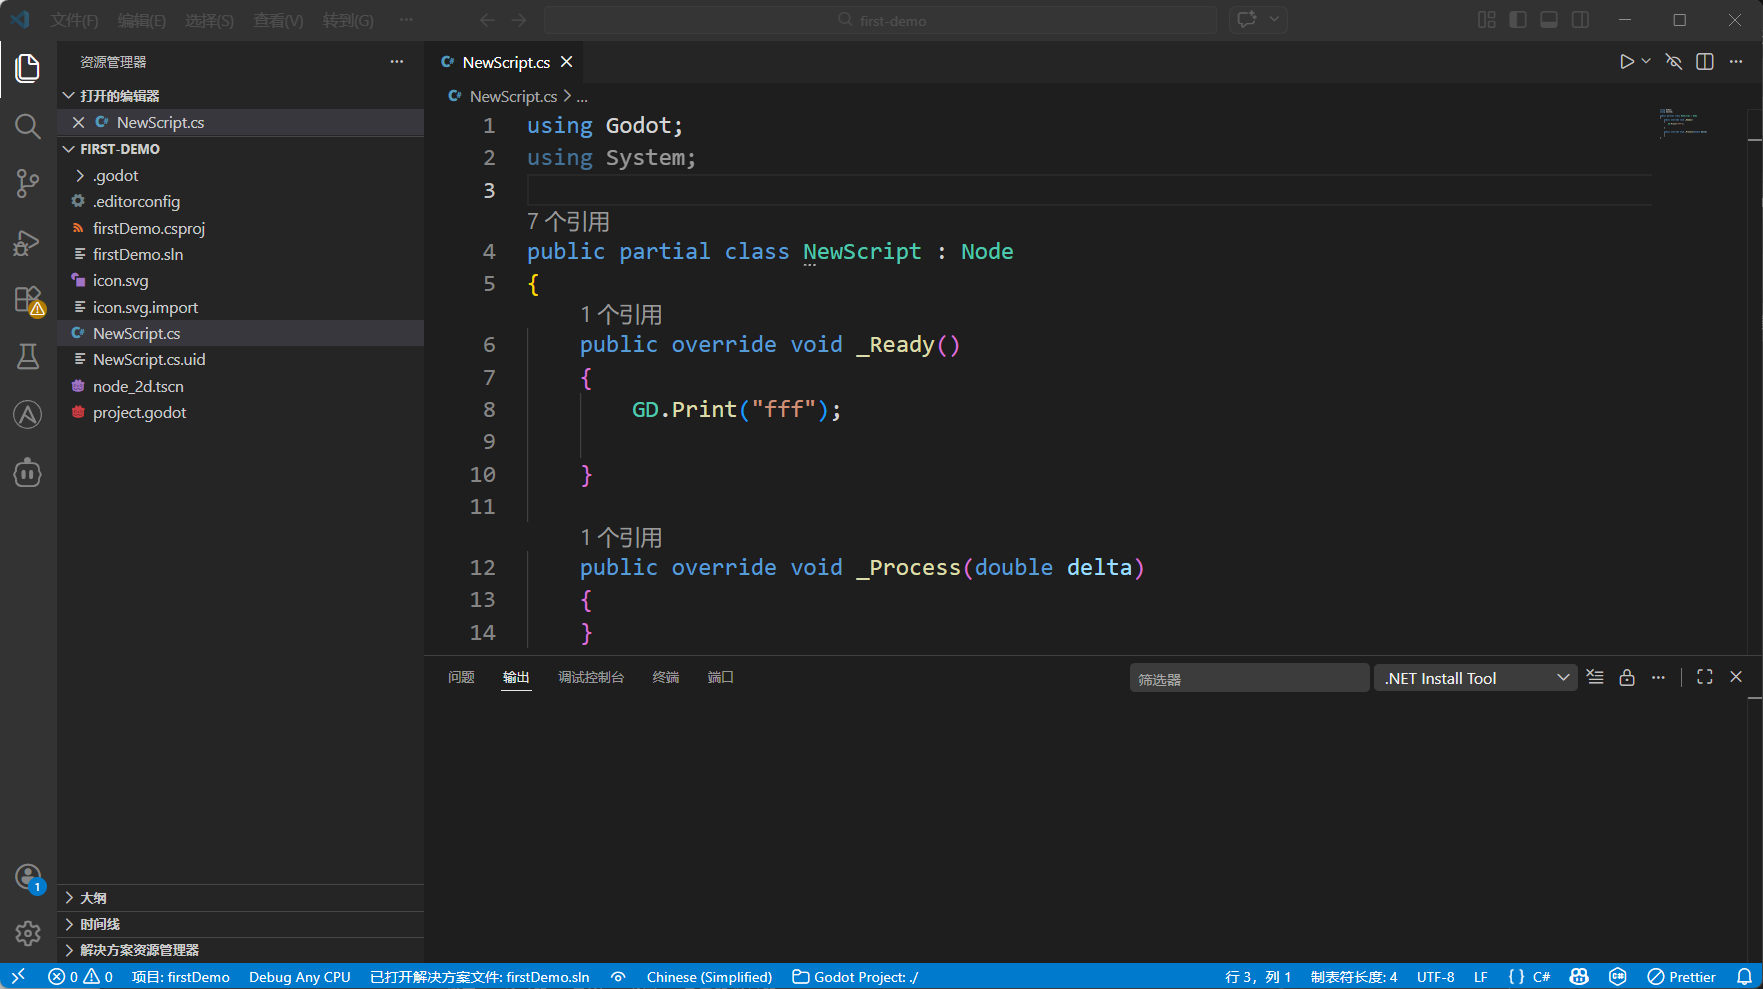Open the File (文件) menu
1763x989 pixels.
click(74, 20)
